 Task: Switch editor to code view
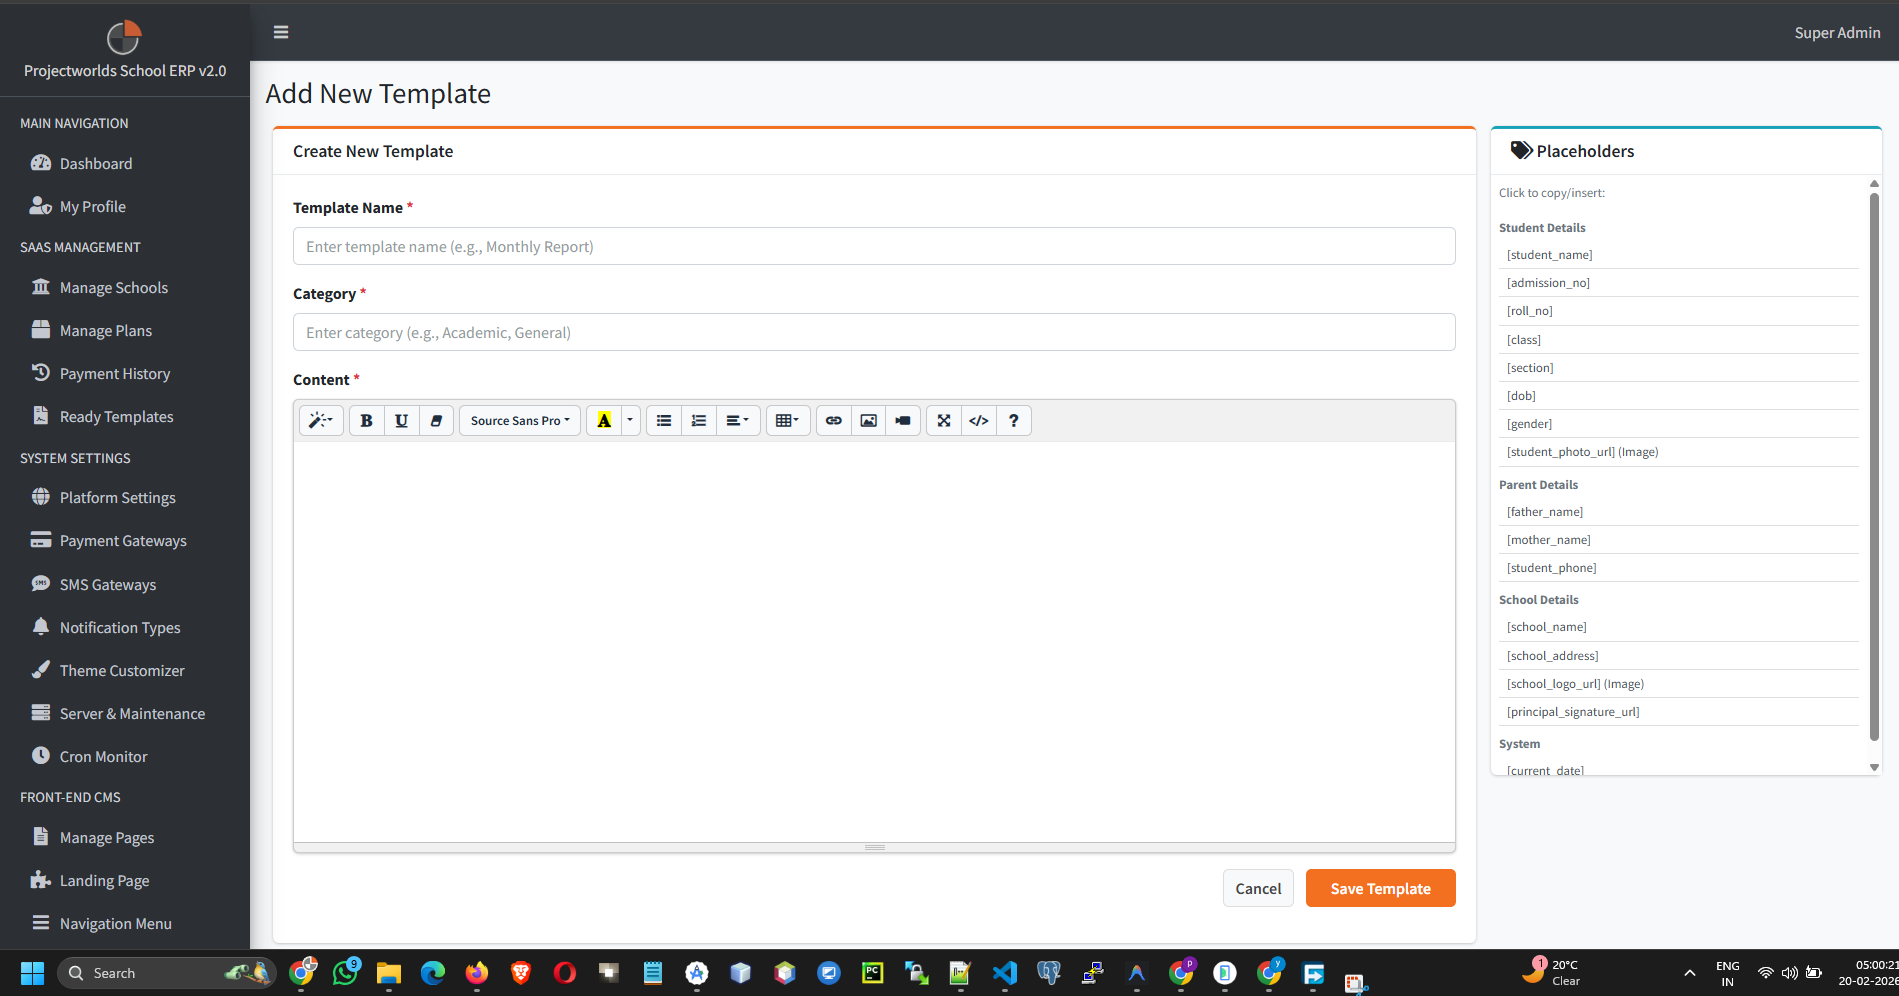[978, 420]
